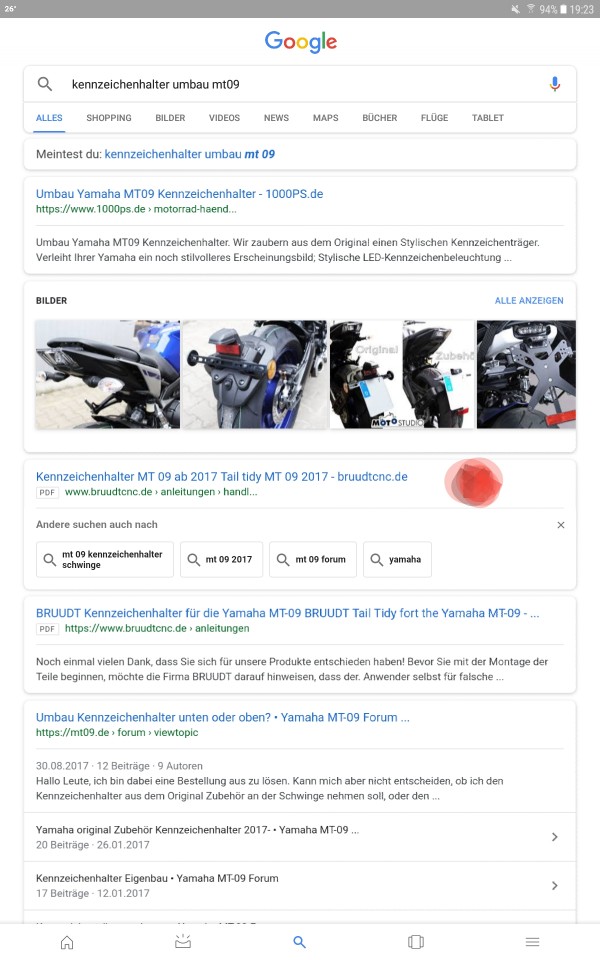
Task: Tap the voice search microphone icon
Action: pos(555,84)
